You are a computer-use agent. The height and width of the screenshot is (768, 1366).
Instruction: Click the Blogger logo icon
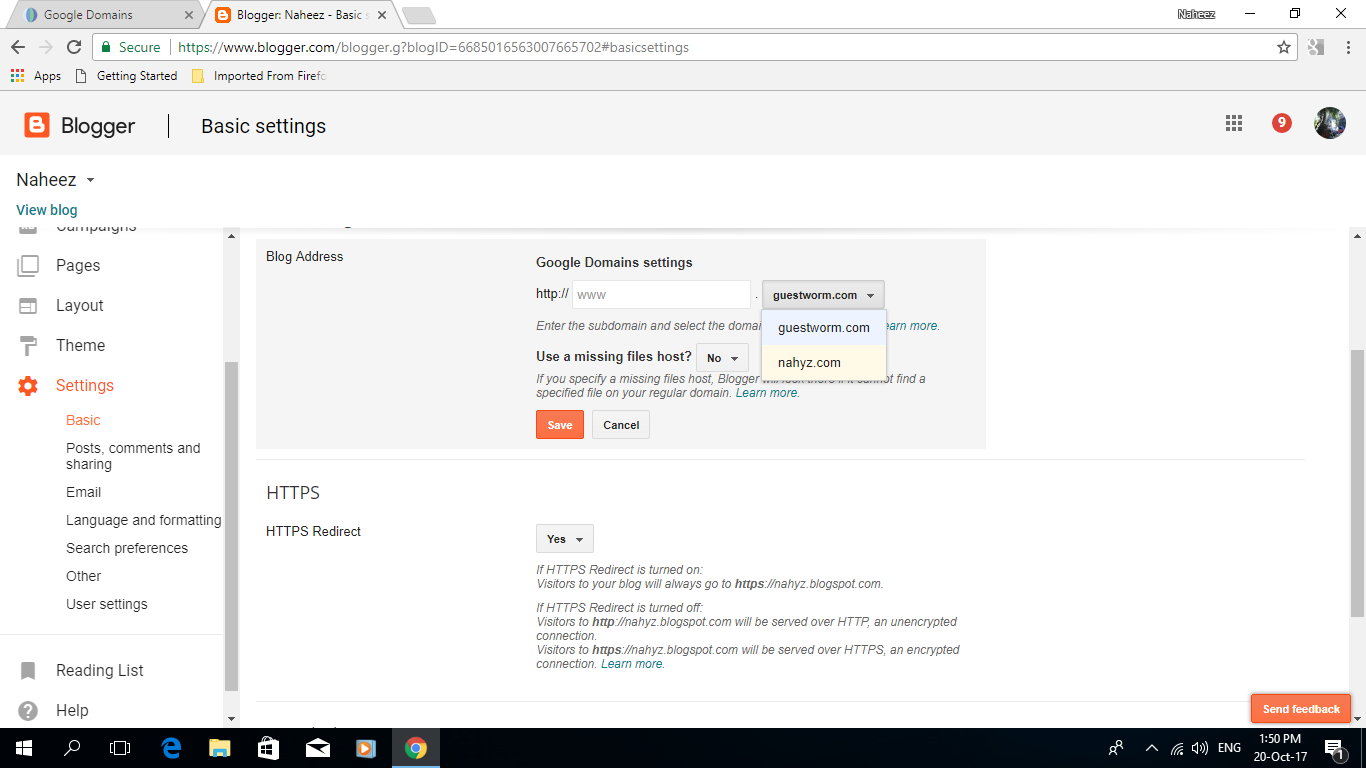pos(37,125)
